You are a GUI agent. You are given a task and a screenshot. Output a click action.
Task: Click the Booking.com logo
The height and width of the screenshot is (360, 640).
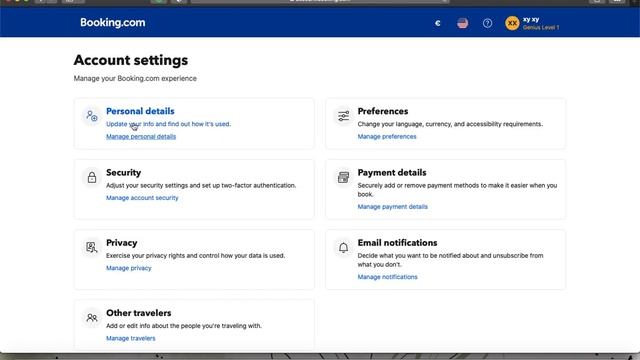113,22
